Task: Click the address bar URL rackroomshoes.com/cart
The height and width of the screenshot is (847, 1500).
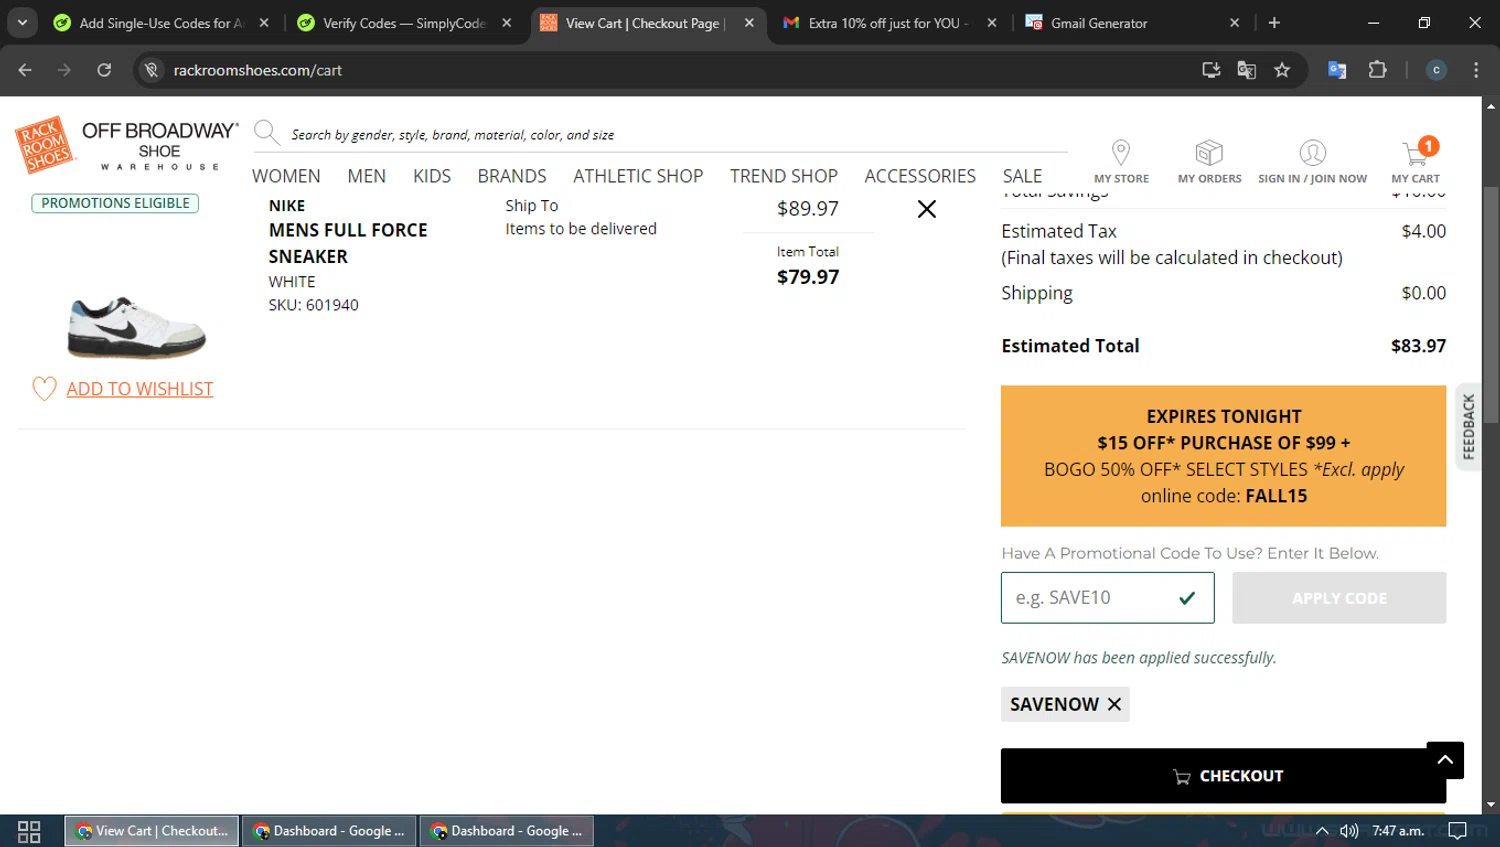Action: click(x=258, y=70)
